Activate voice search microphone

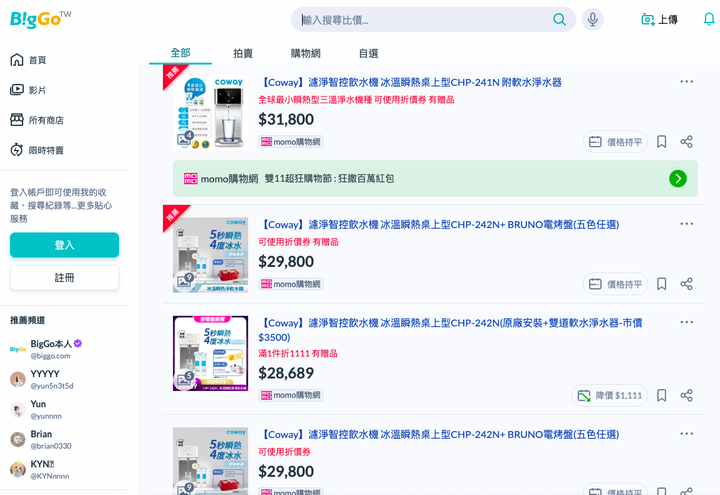click(592, 19)
